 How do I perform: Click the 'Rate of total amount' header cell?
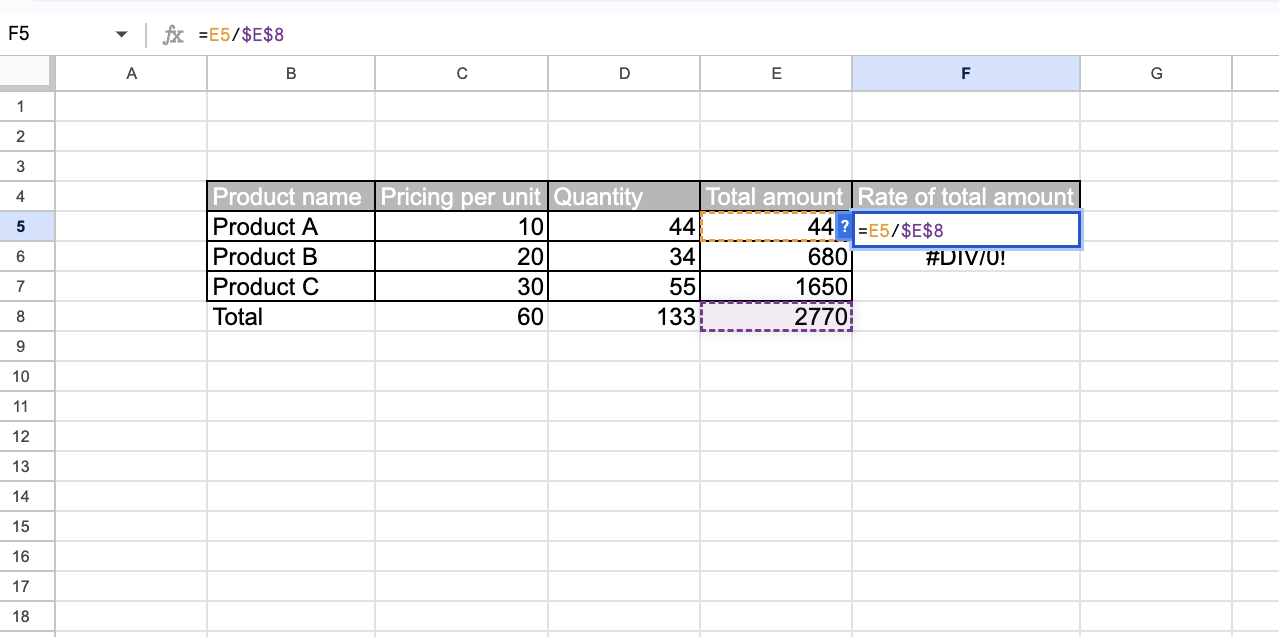966,196
